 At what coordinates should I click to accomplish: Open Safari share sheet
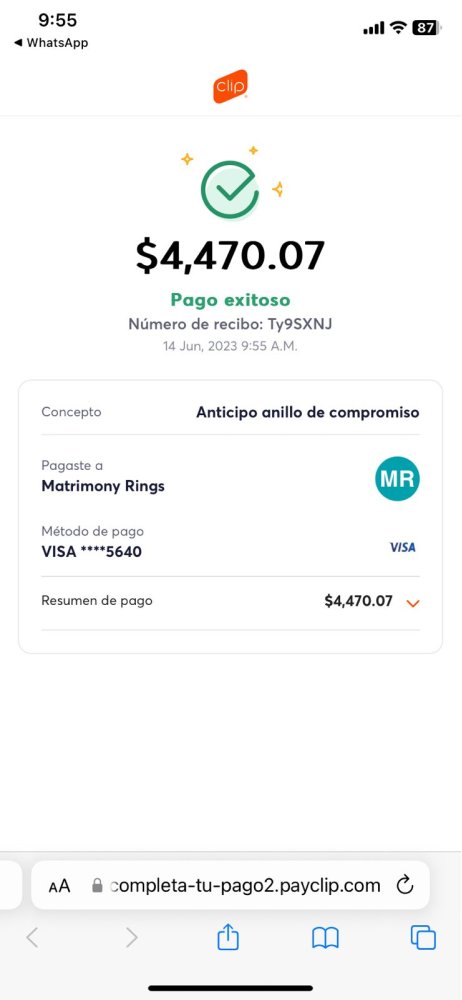pos(228,938)
